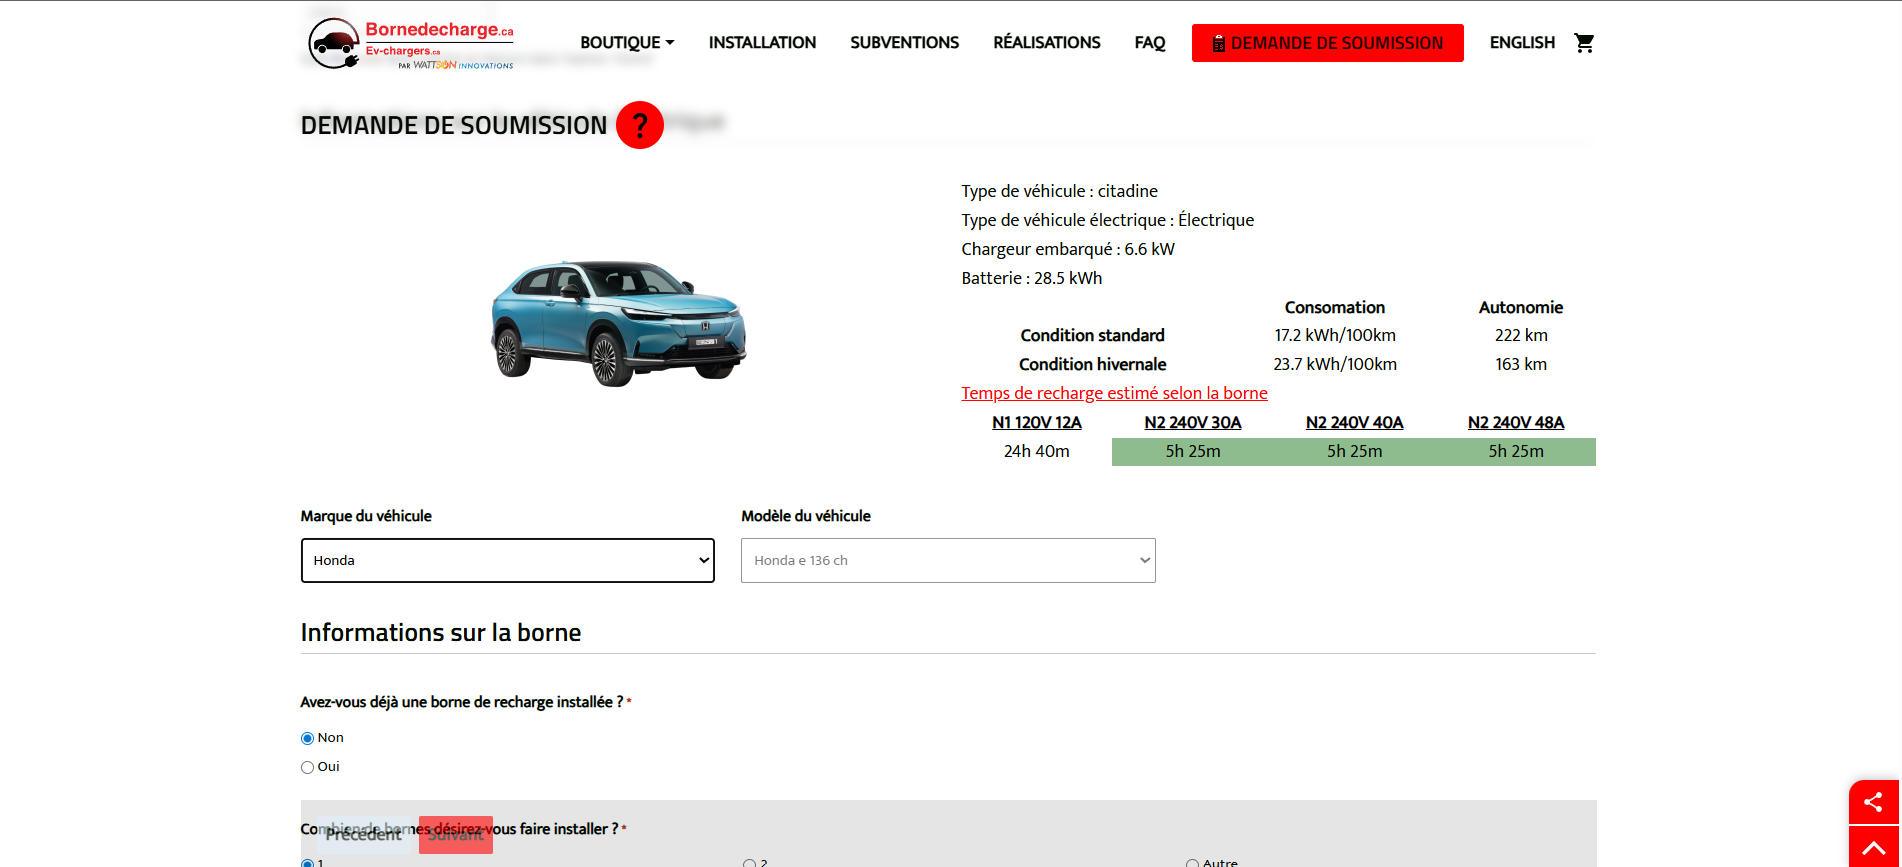Go to the INSTALLATION page
The width and height of the screenshot is (1902, 867).
pos(762,43)
